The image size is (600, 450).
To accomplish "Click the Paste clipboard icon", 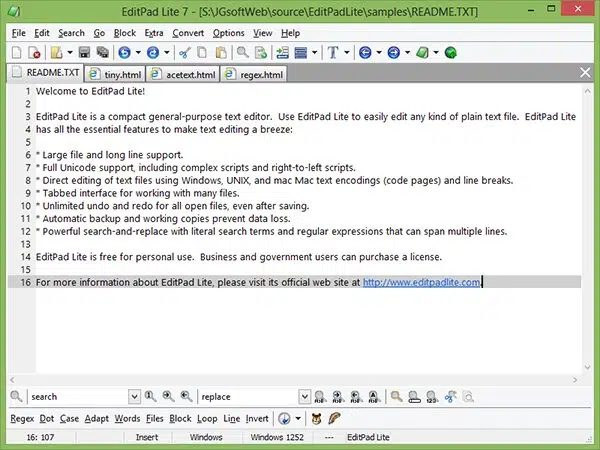I will pyautogui.click(x=221, y=52).
